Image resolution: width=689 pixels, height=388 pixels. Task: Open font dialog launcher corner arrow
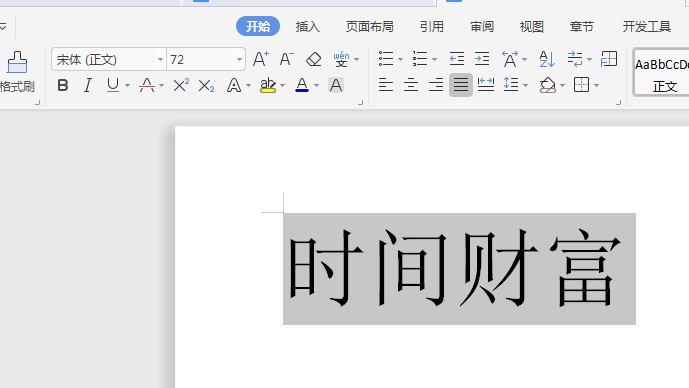tap(360, 102)
